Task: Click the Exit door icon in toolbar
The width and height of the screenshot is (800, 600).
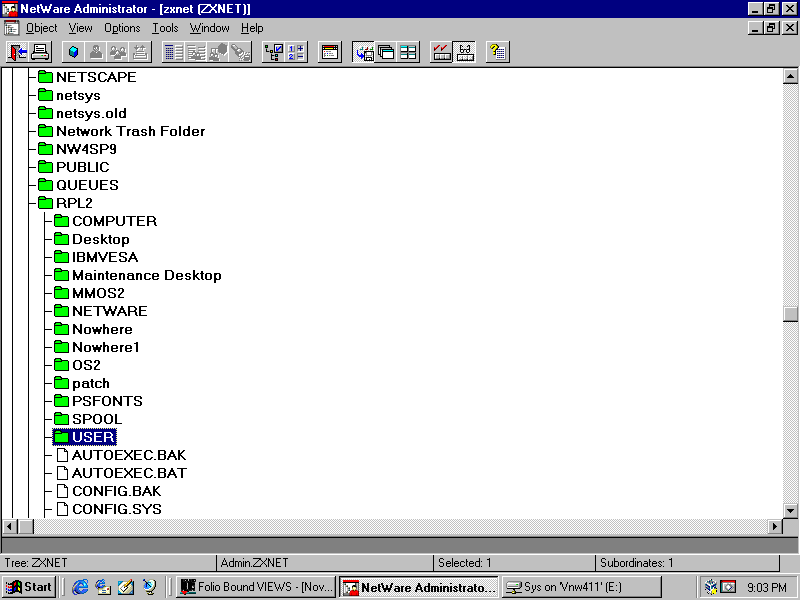Action: tap(18, 52)
